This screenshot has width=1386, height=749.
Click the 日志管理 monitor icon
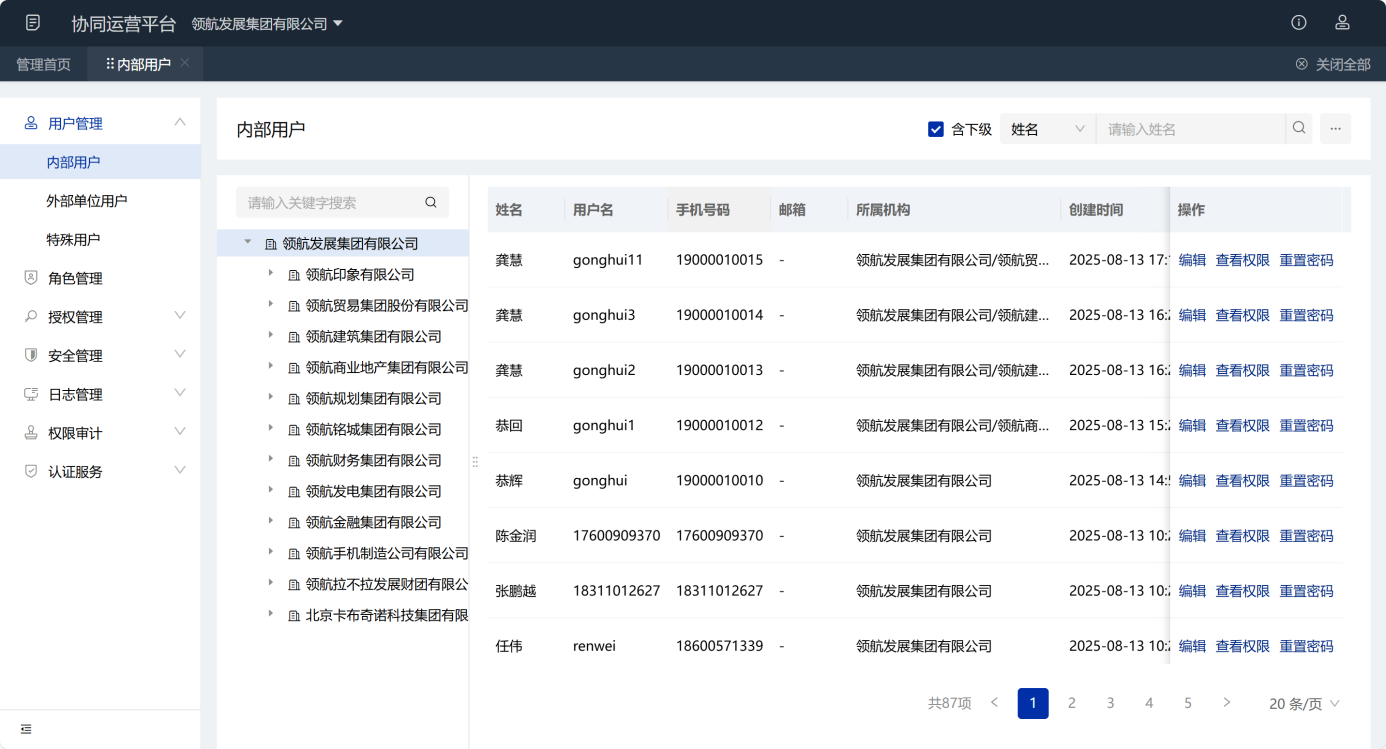(31, 394)
